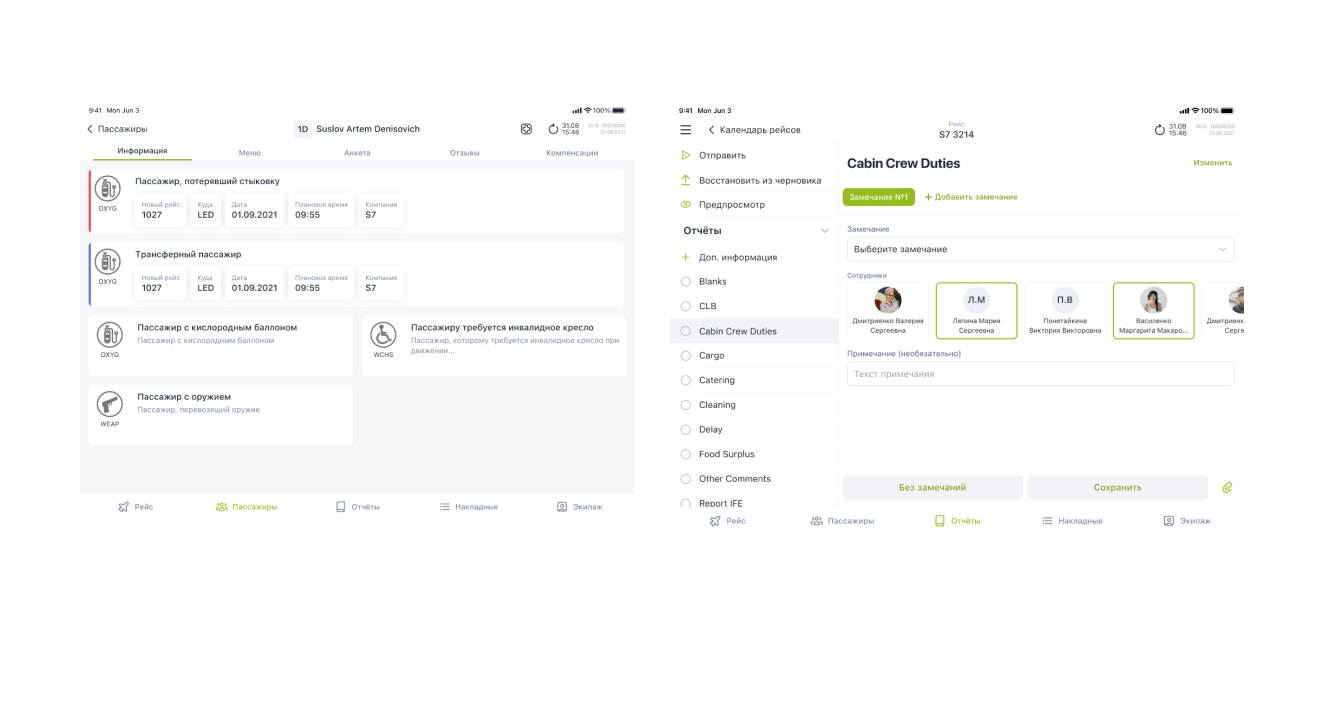
Task: Go back to Календарь рейсов
Action: pos(754,130)
